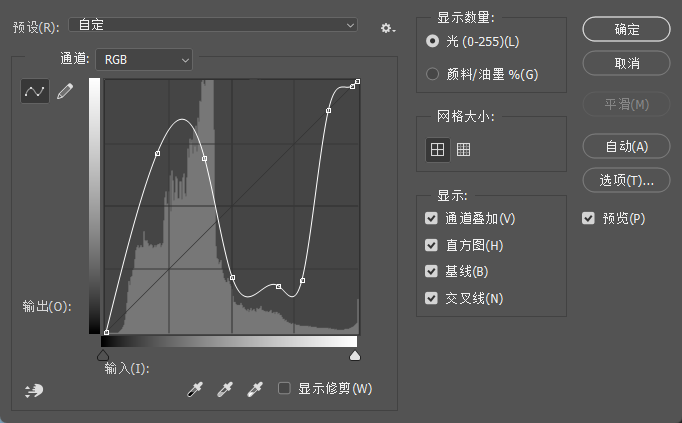682x423 pixels.
Task: Select 光 (0-255) display amount
Action: [x=432, y=41]
